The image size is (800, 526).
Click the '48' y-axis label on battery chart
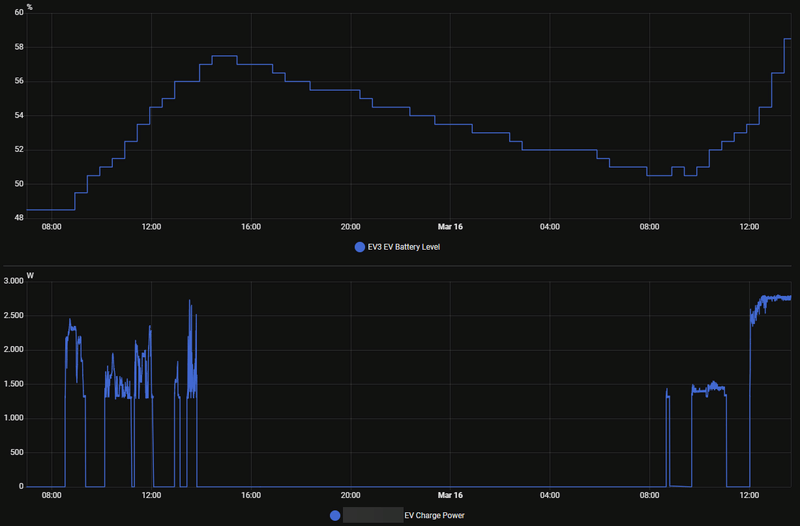pyautogui.click(x=19, y=218)
